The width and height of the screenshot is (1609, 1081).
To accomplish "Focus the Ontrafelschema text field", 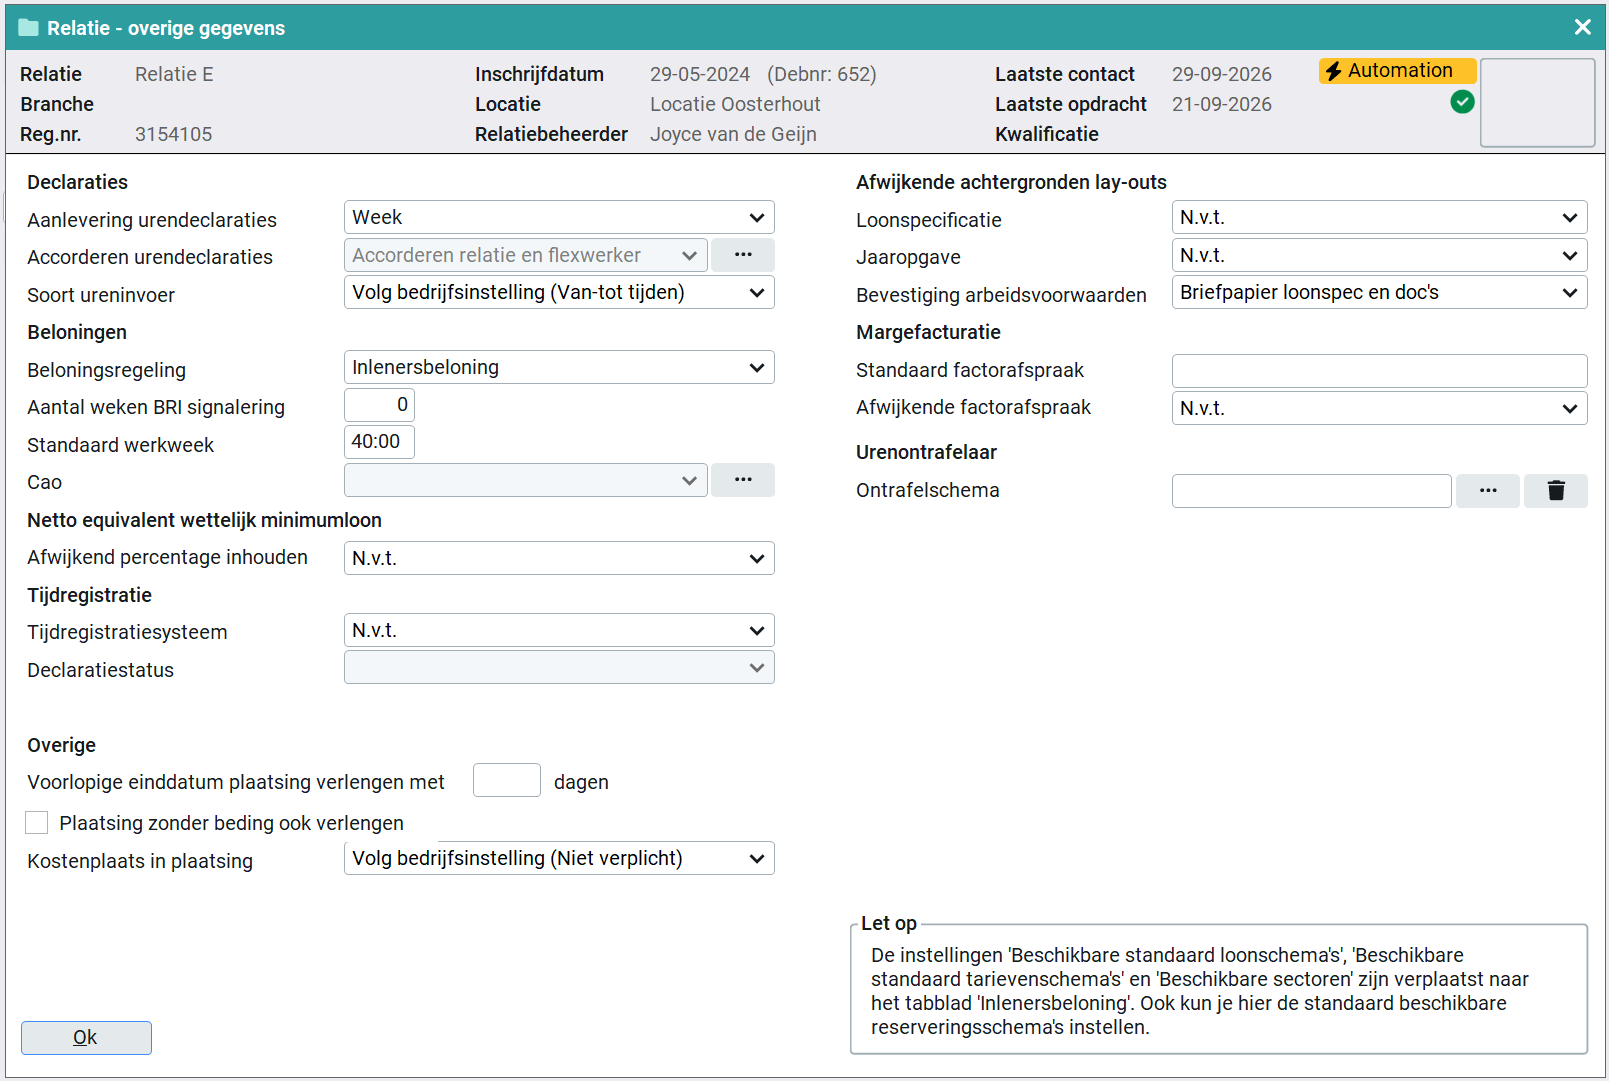I will [1311, 491].
